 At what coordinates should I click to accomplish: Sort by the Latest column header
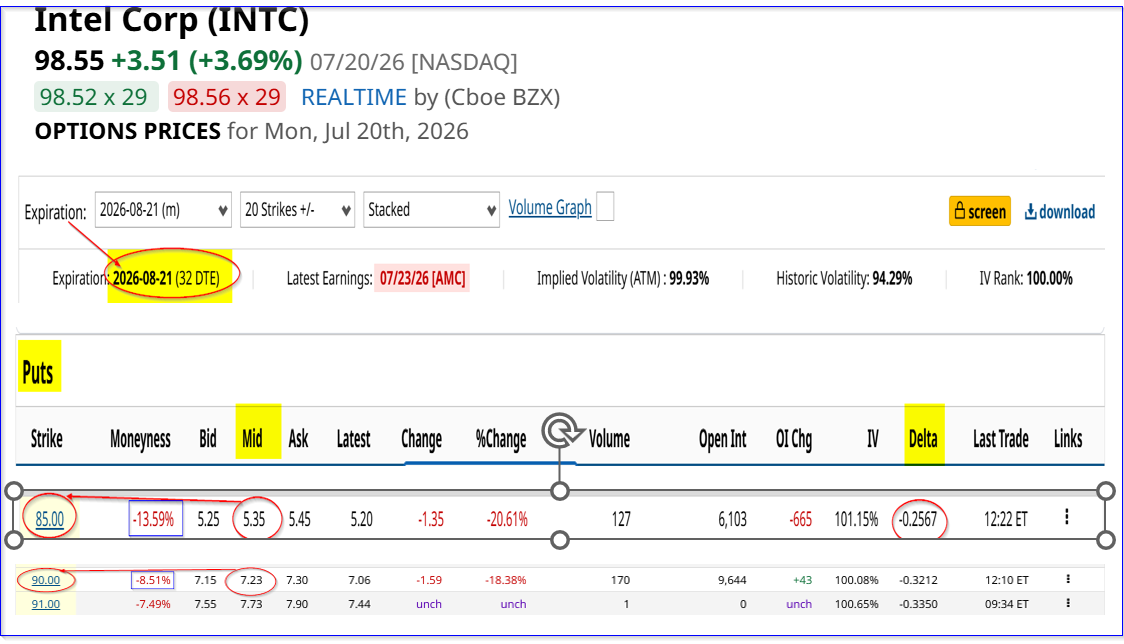pyautogui.click(x=353, y=438)
